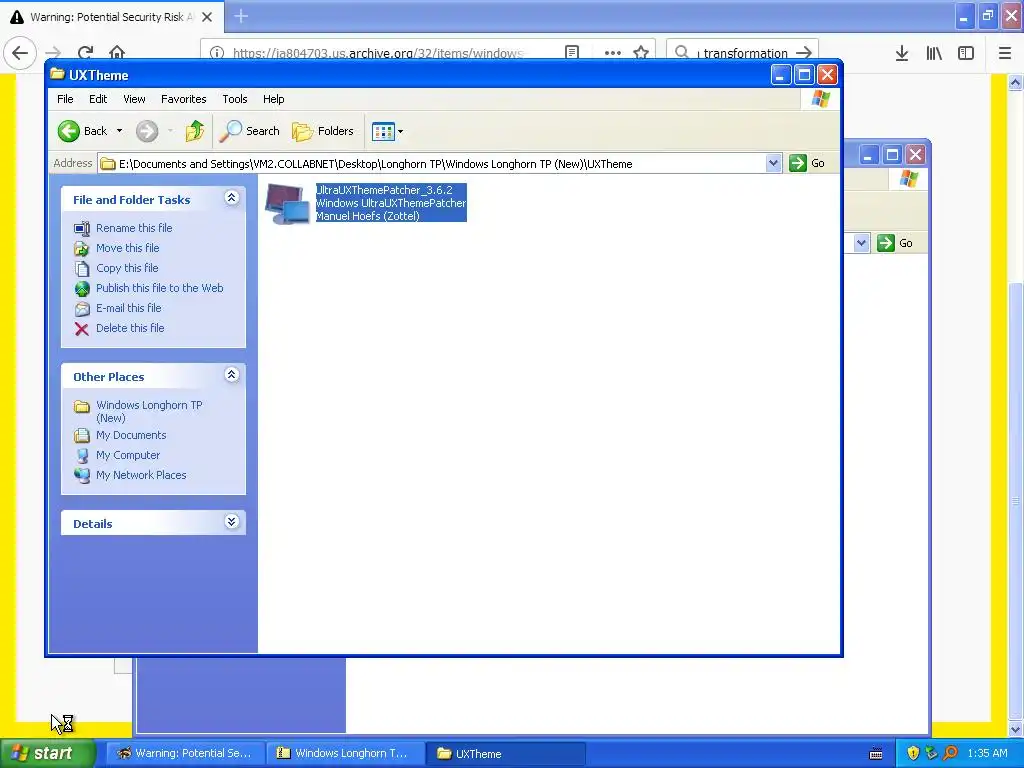Image resolution: width=1024 pixels, height=768 pixels.
Task: Click E-mail this file
Action: [x=128, y=308]
